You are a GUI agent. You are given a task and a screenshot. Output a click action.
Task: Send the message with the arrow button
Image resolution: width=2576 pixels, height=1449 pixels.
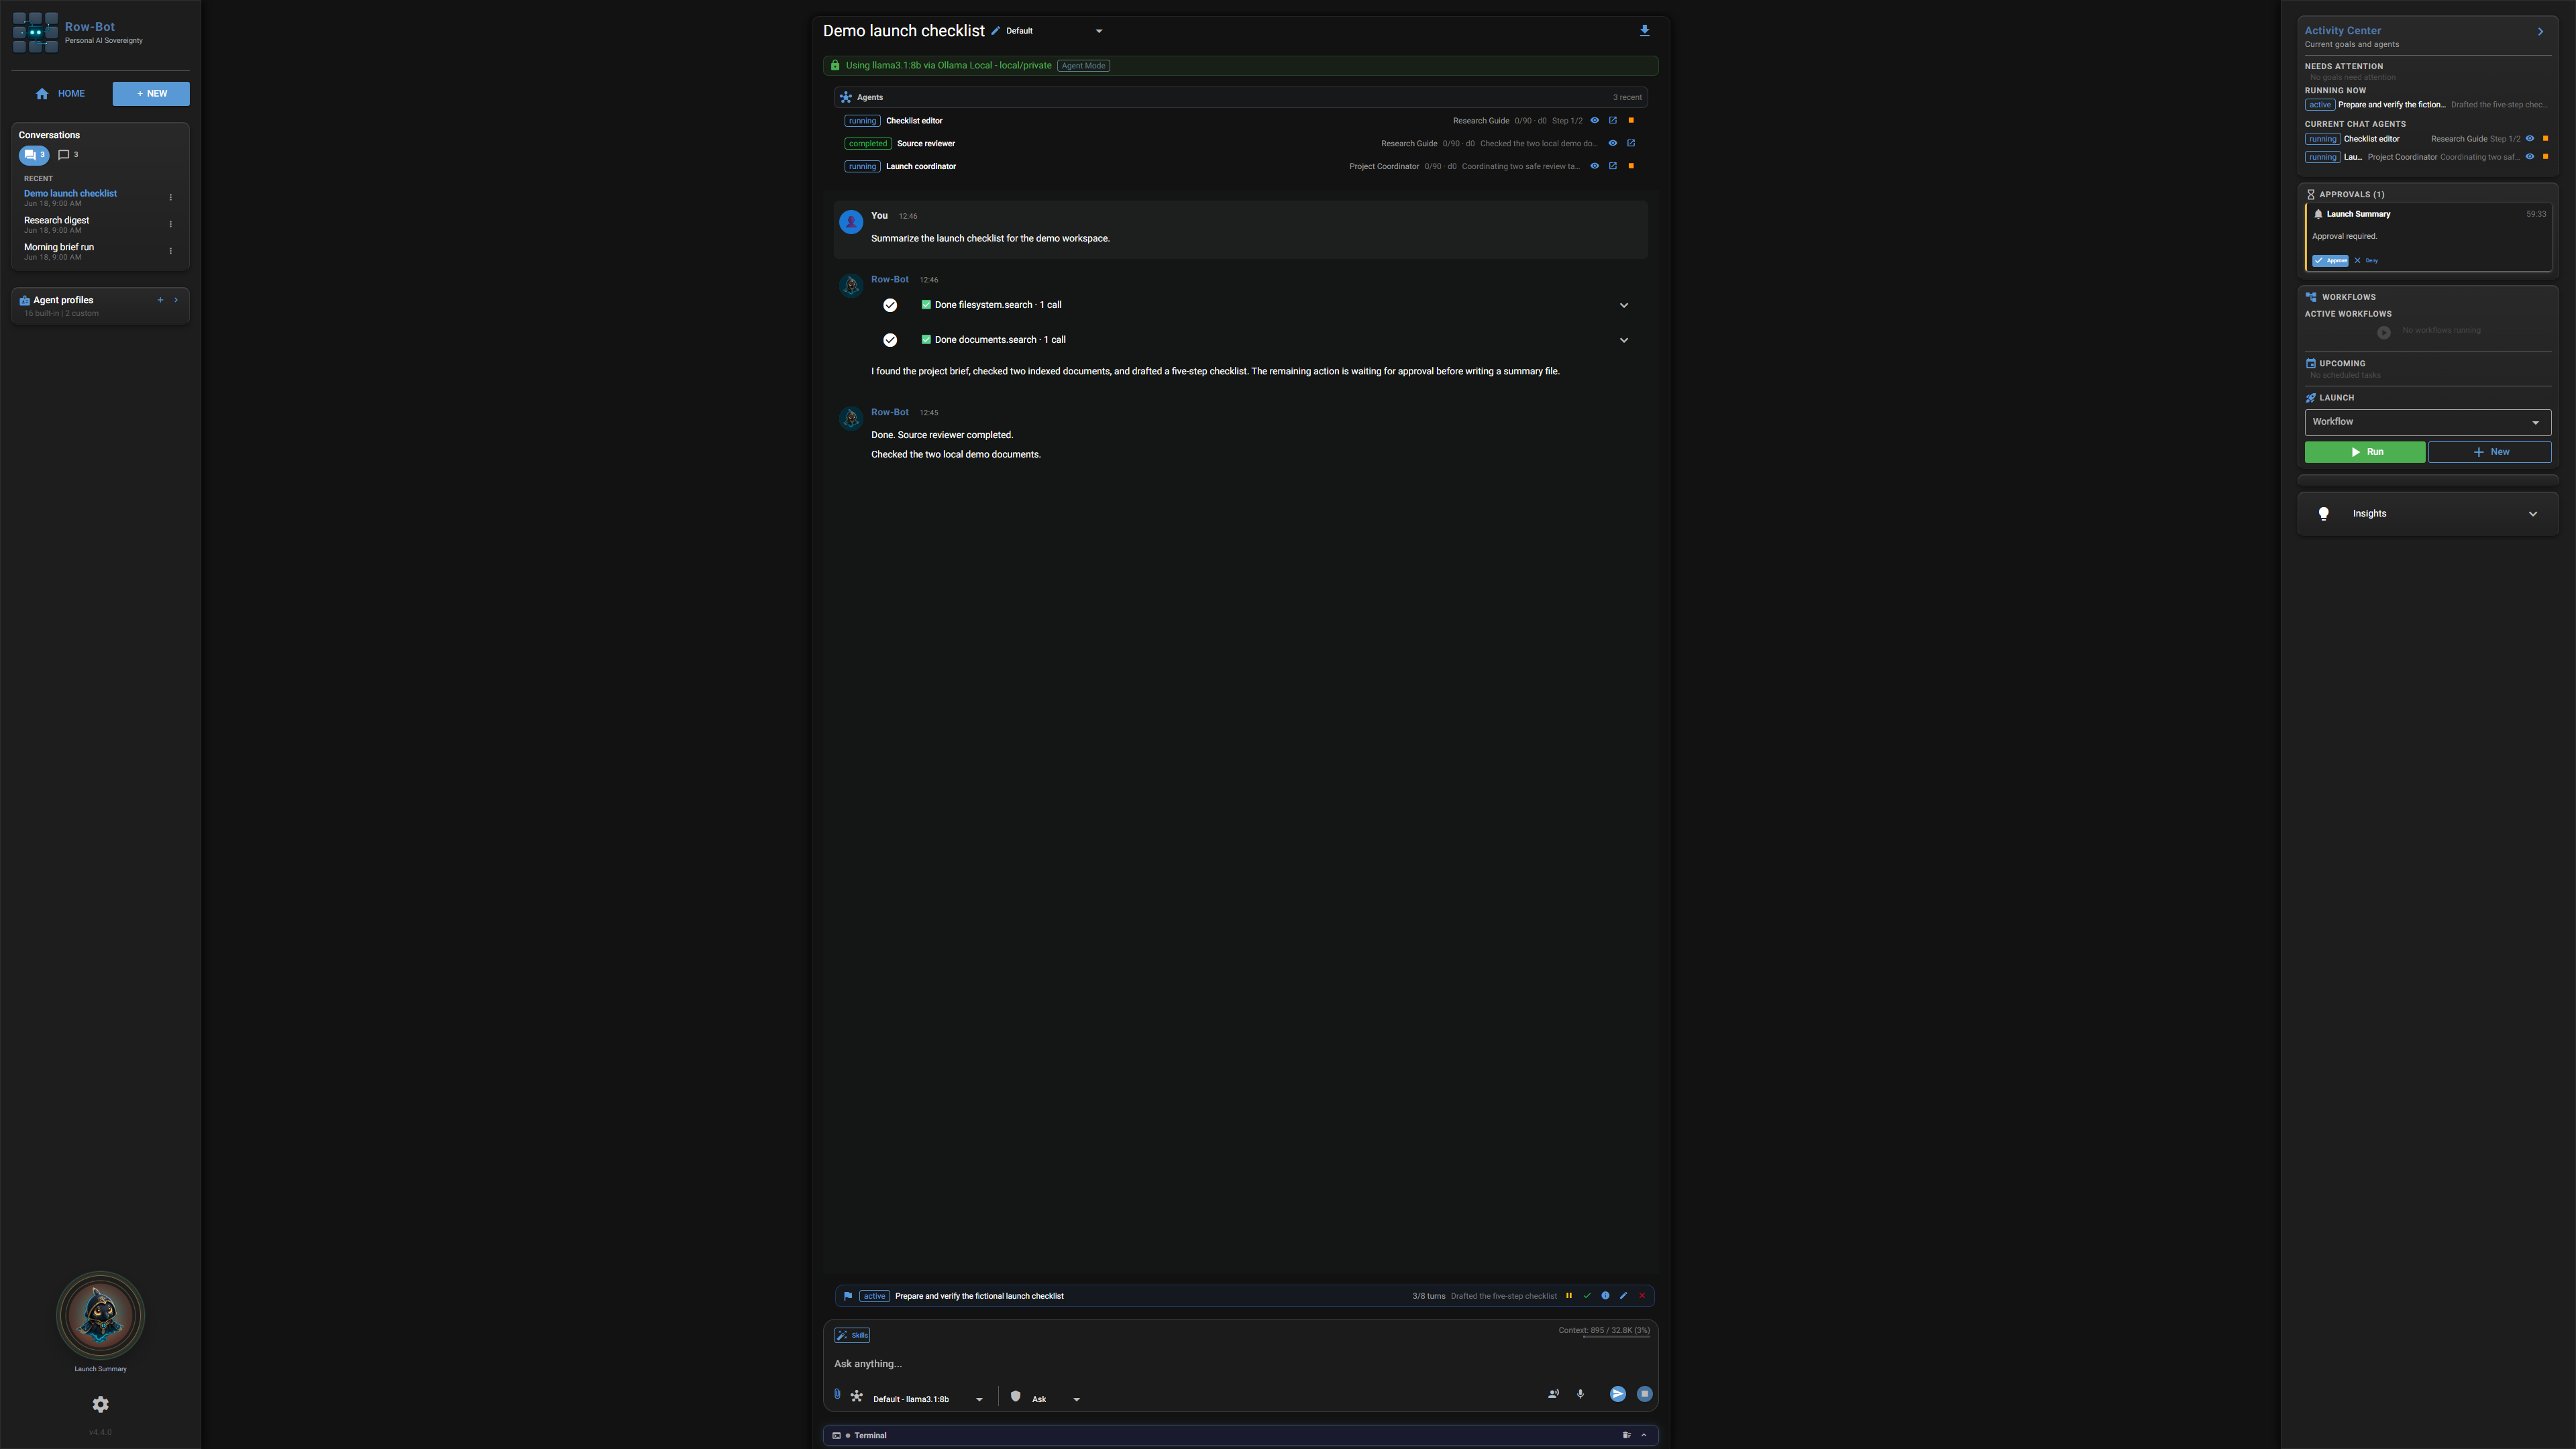click(x=1617, y=1394)
